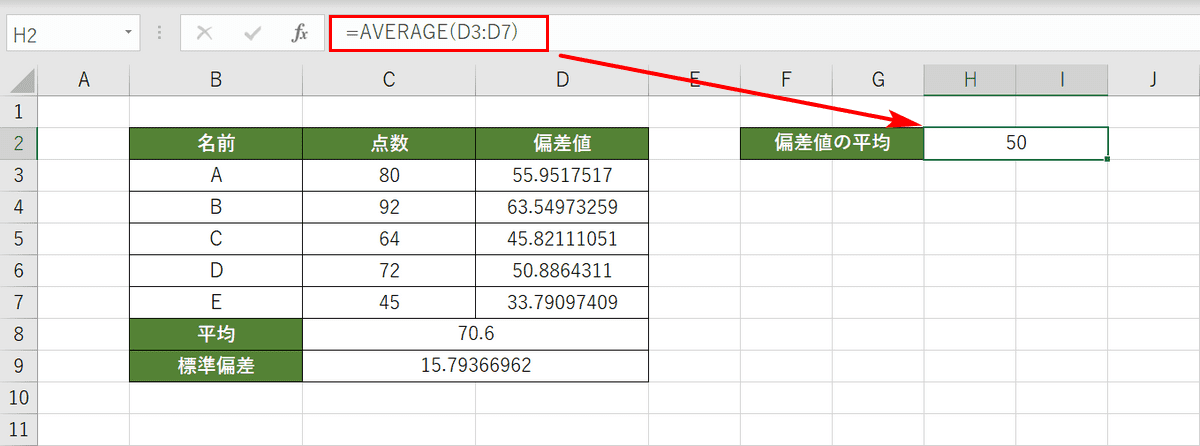Click the name cell B
This screenshot has height=446, width=1200.
[216, 207]
